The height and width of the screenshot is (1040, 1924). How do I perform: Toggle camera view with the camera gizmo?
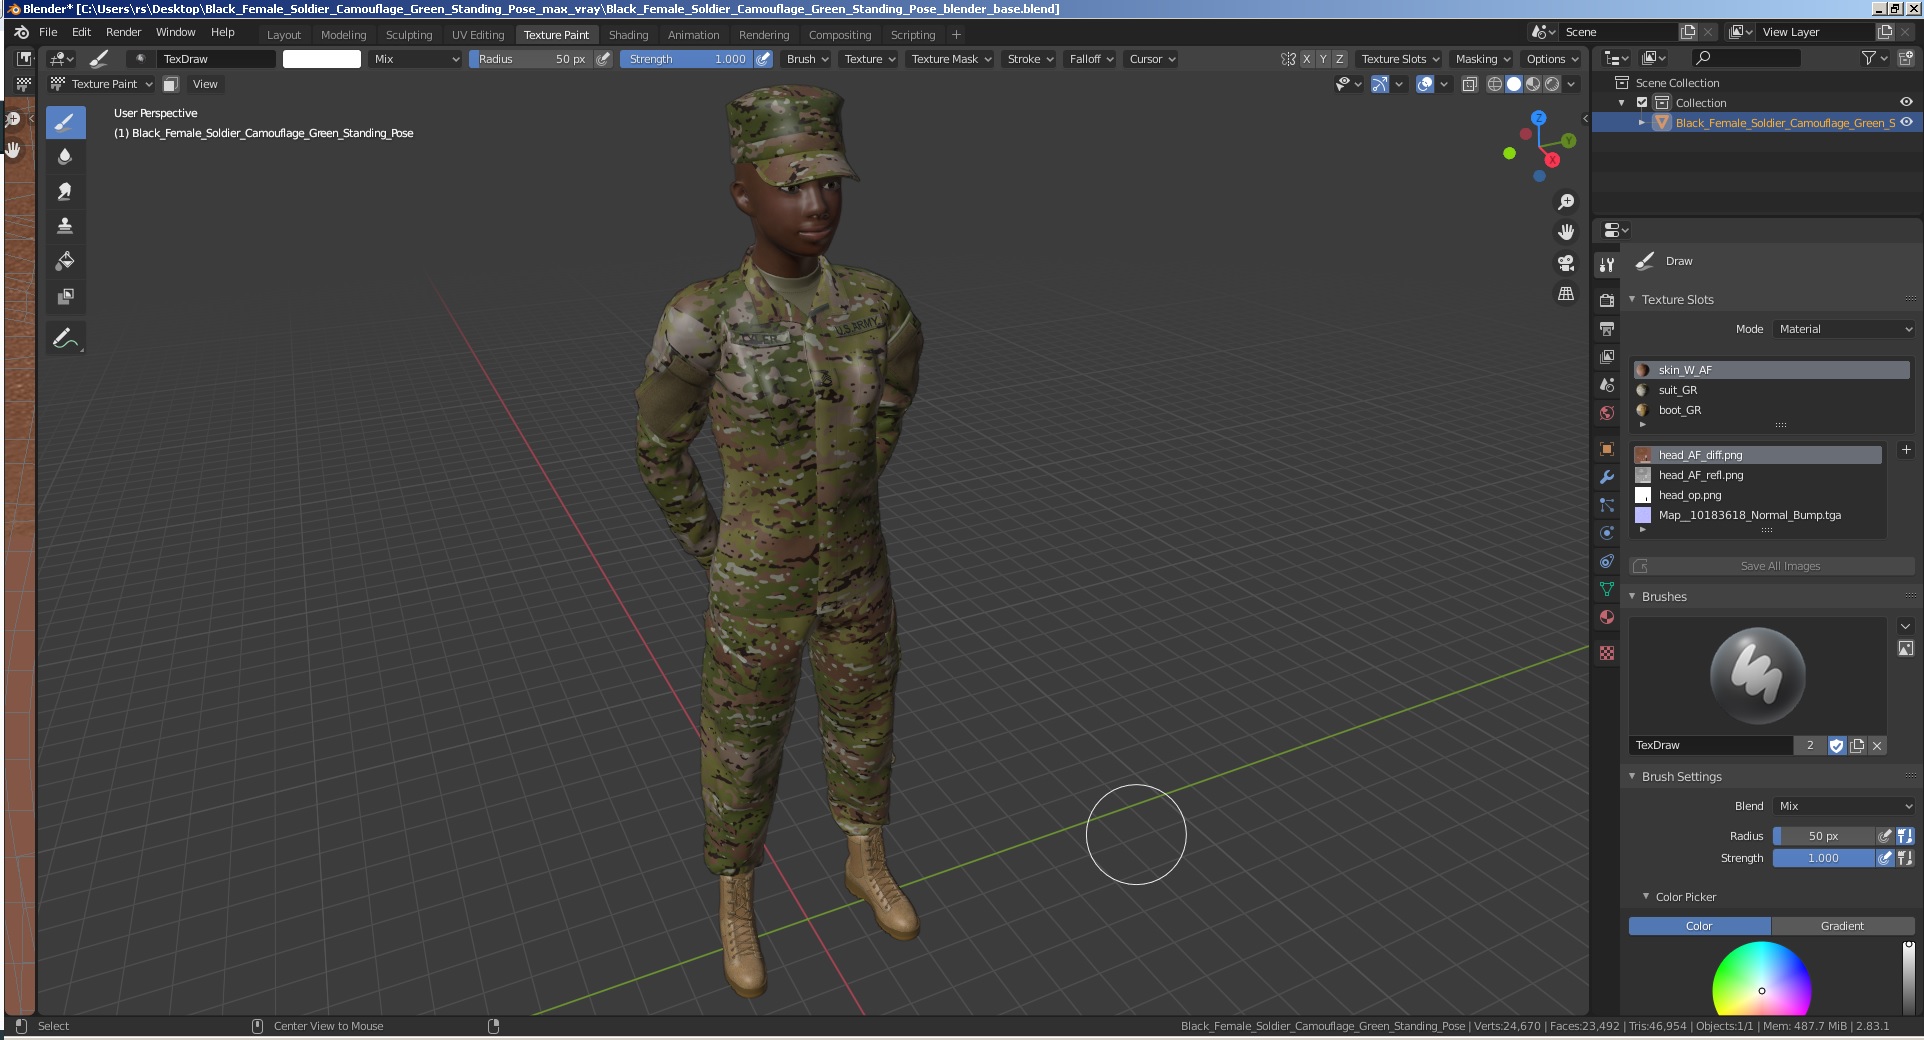[x=1566, y=263]
